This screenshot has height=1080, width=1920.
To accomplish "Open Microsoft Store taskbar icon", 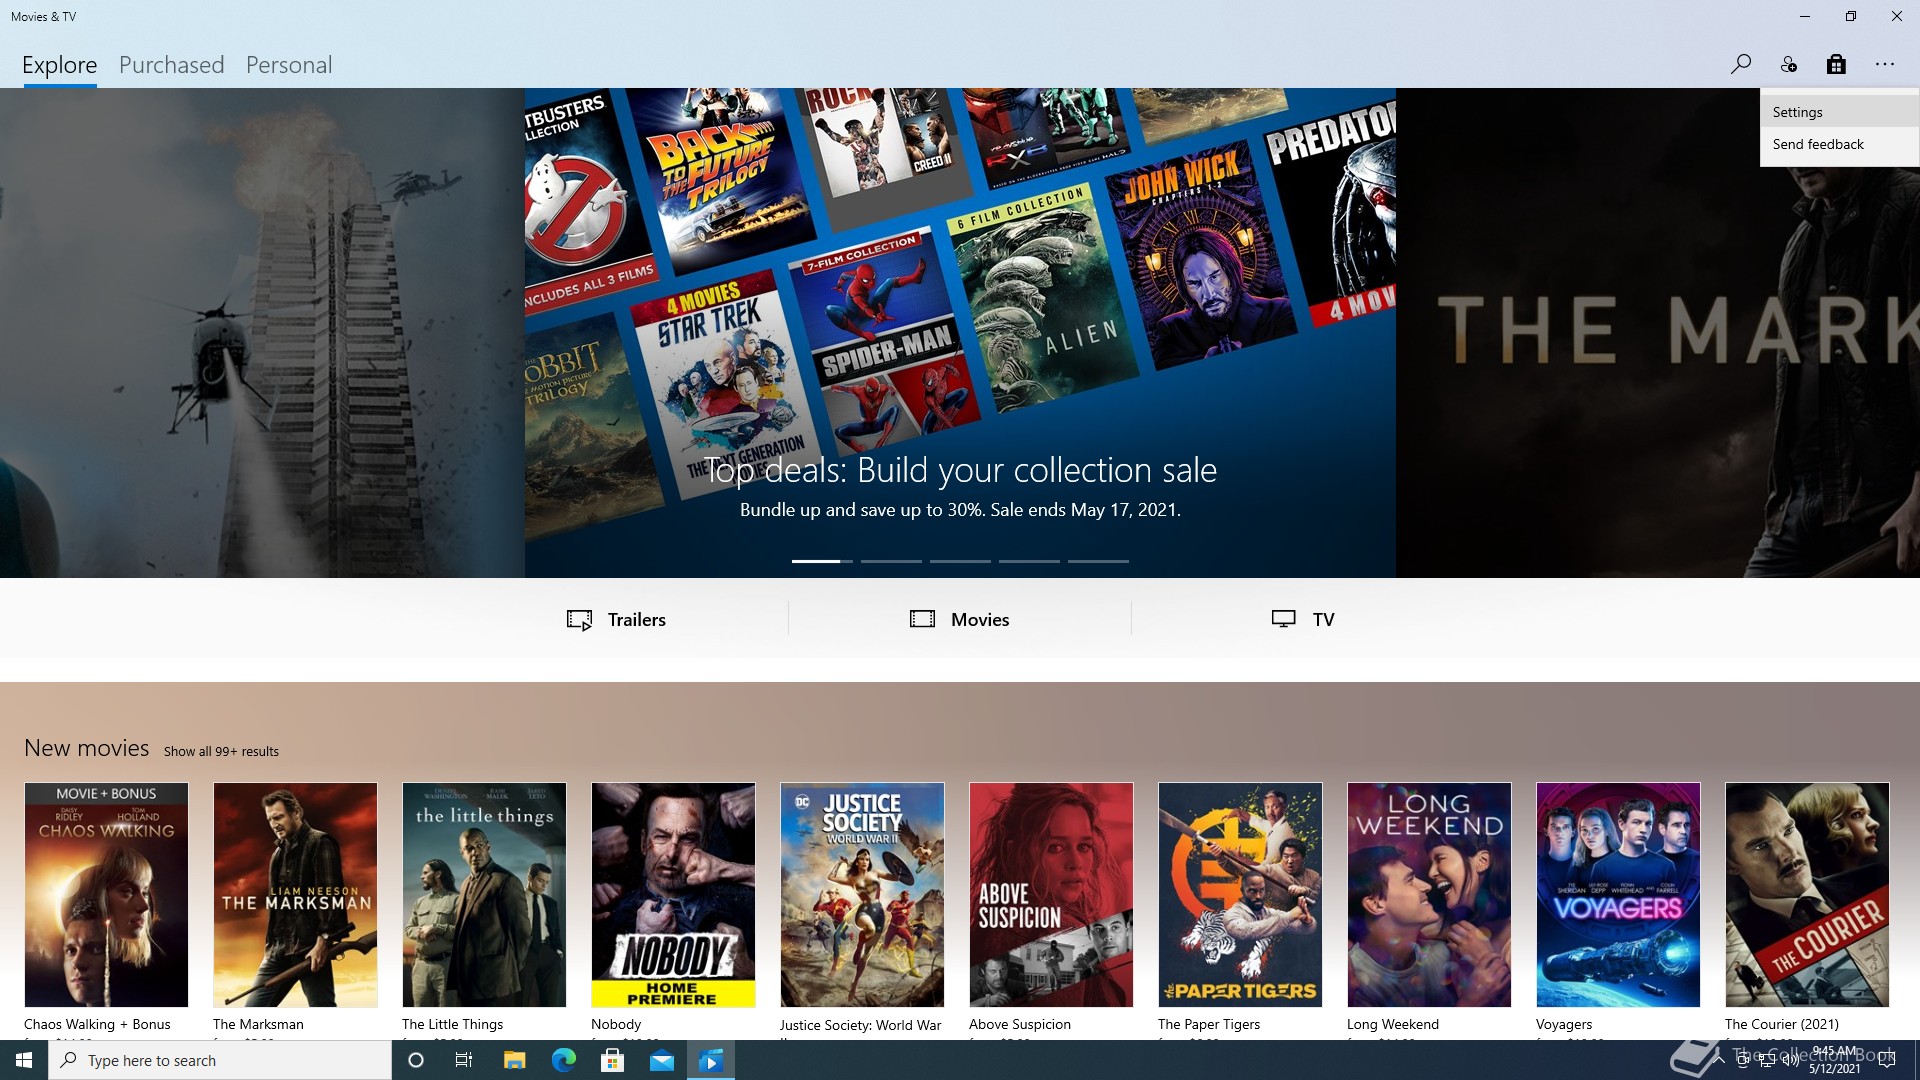I will pyautogui.click(x=612, y=1060).
